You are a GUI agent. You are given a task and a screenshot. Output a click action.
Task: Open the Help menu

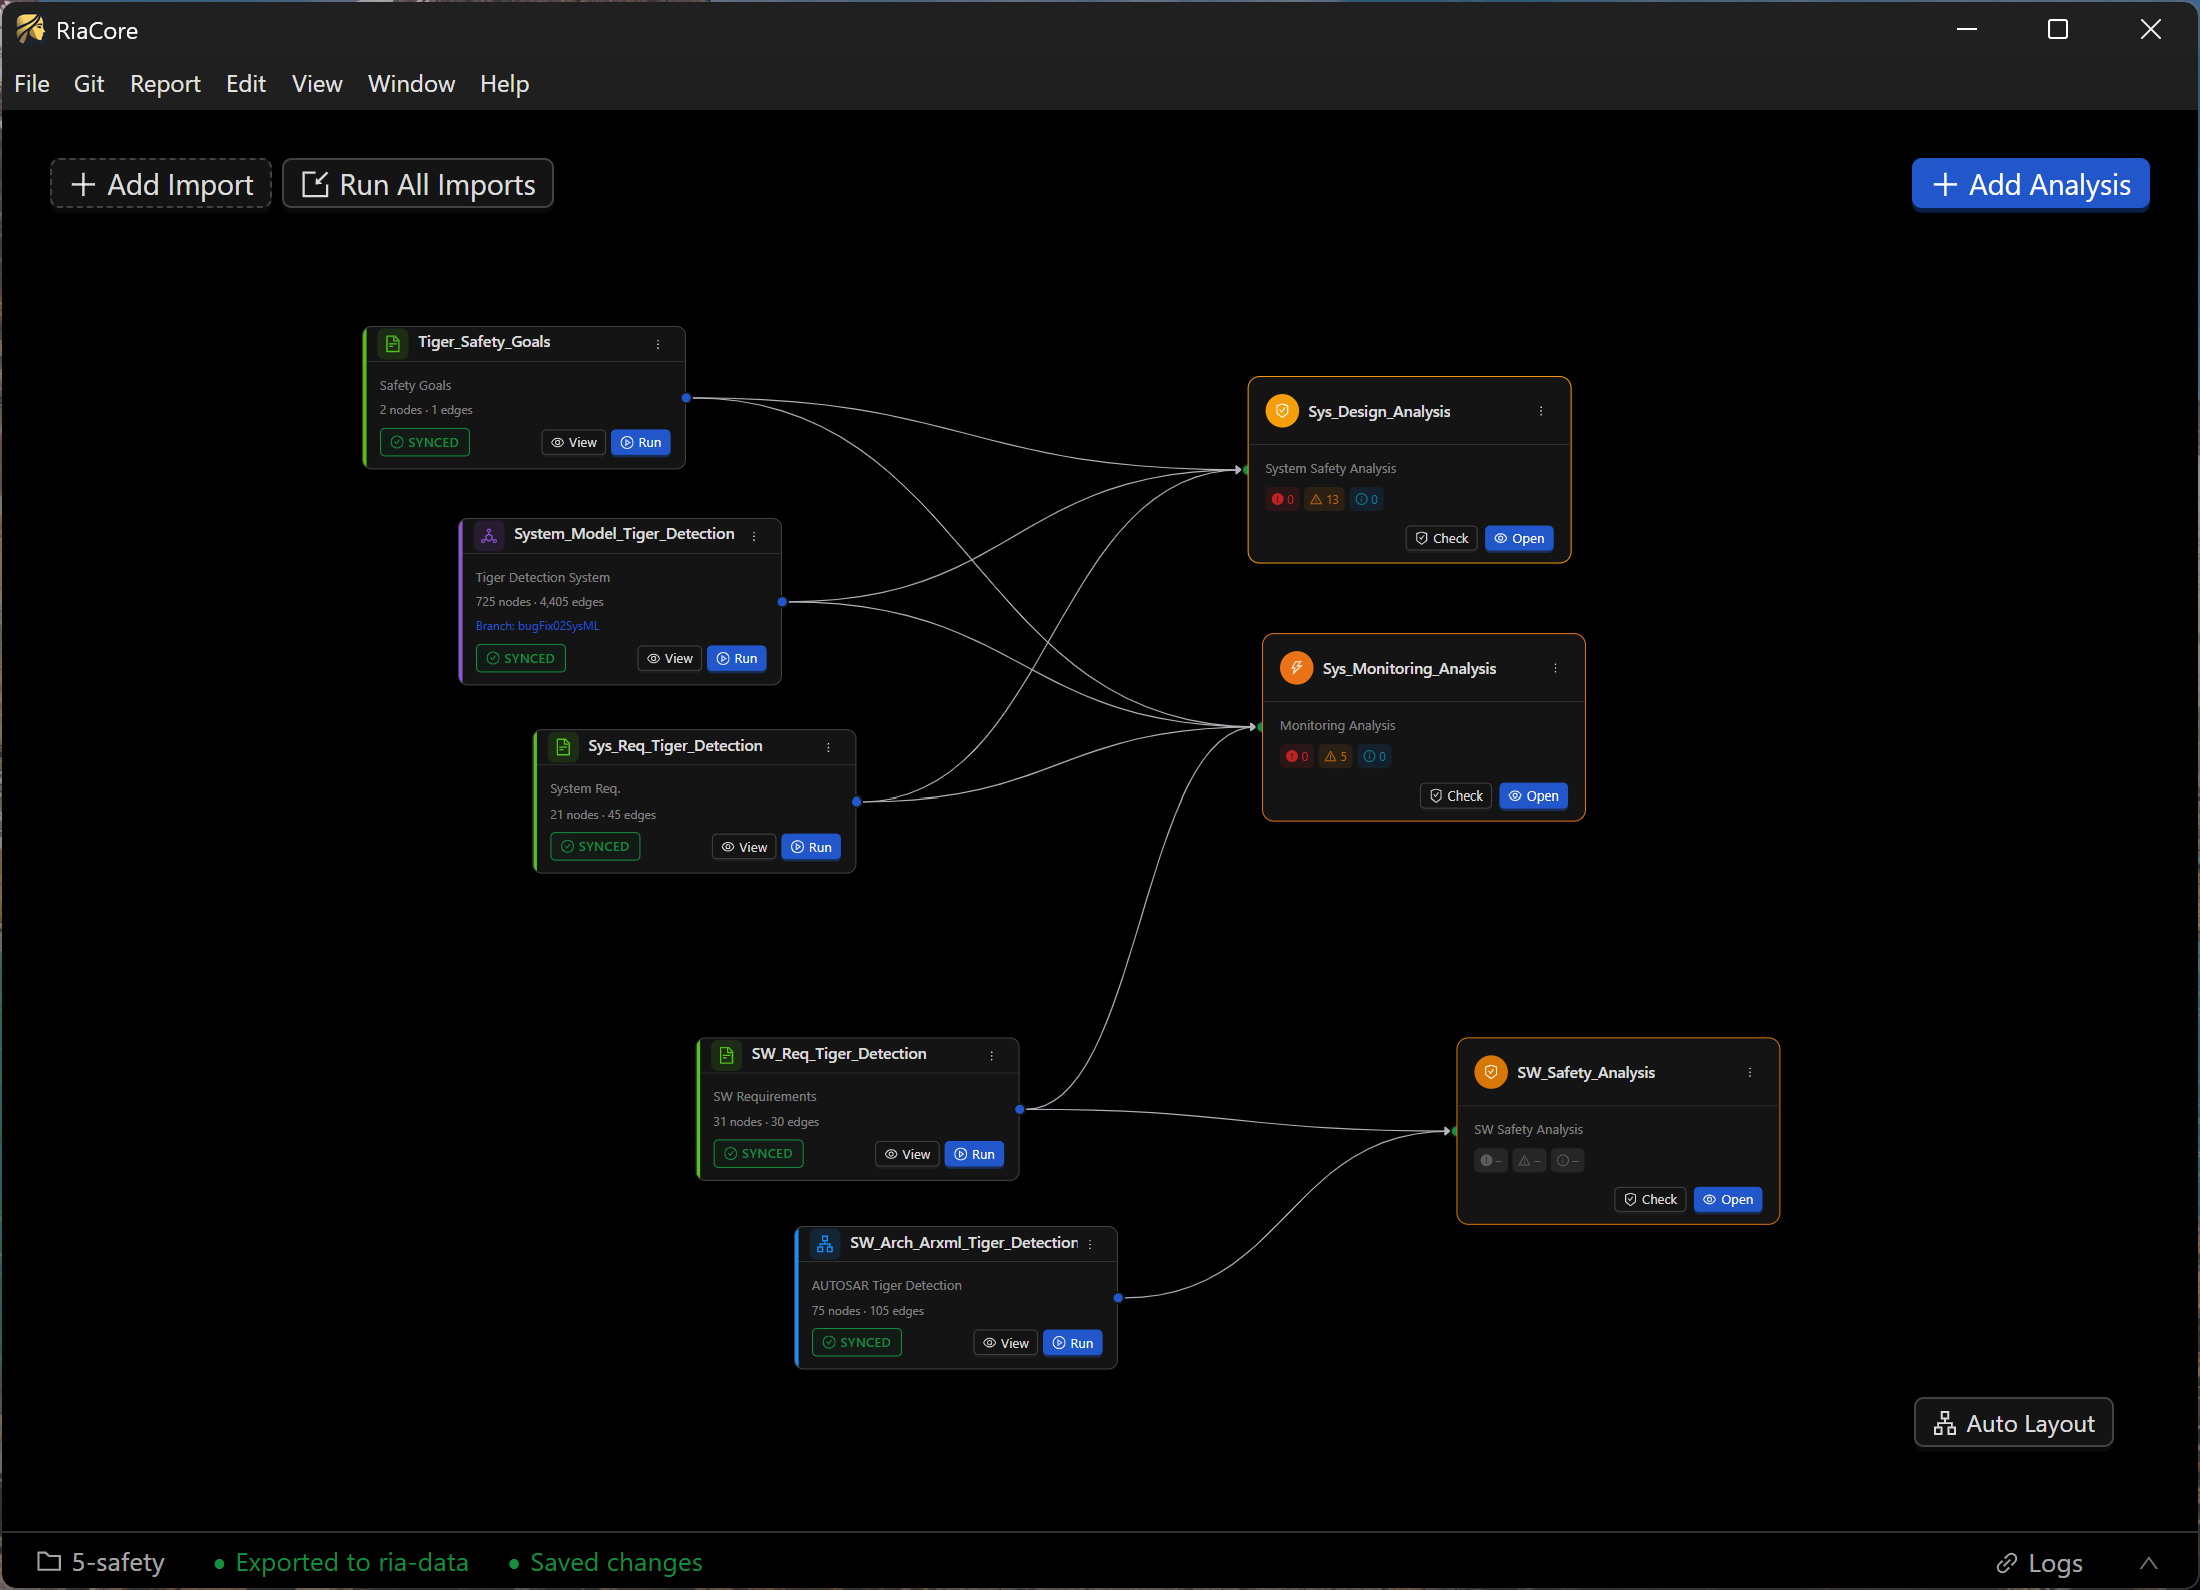pos(504,84)
